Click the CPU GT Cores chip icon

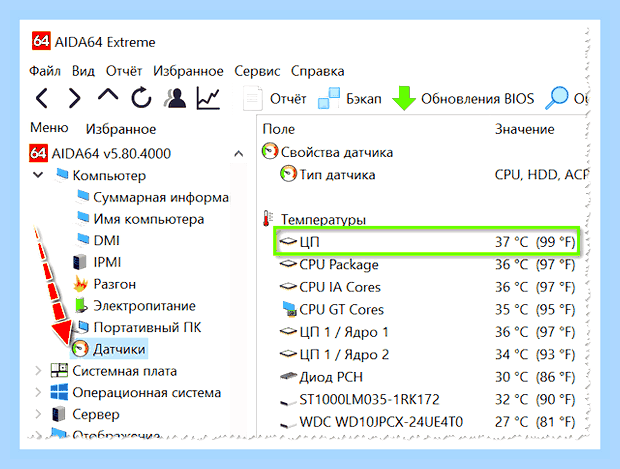(x=289, y=309)
